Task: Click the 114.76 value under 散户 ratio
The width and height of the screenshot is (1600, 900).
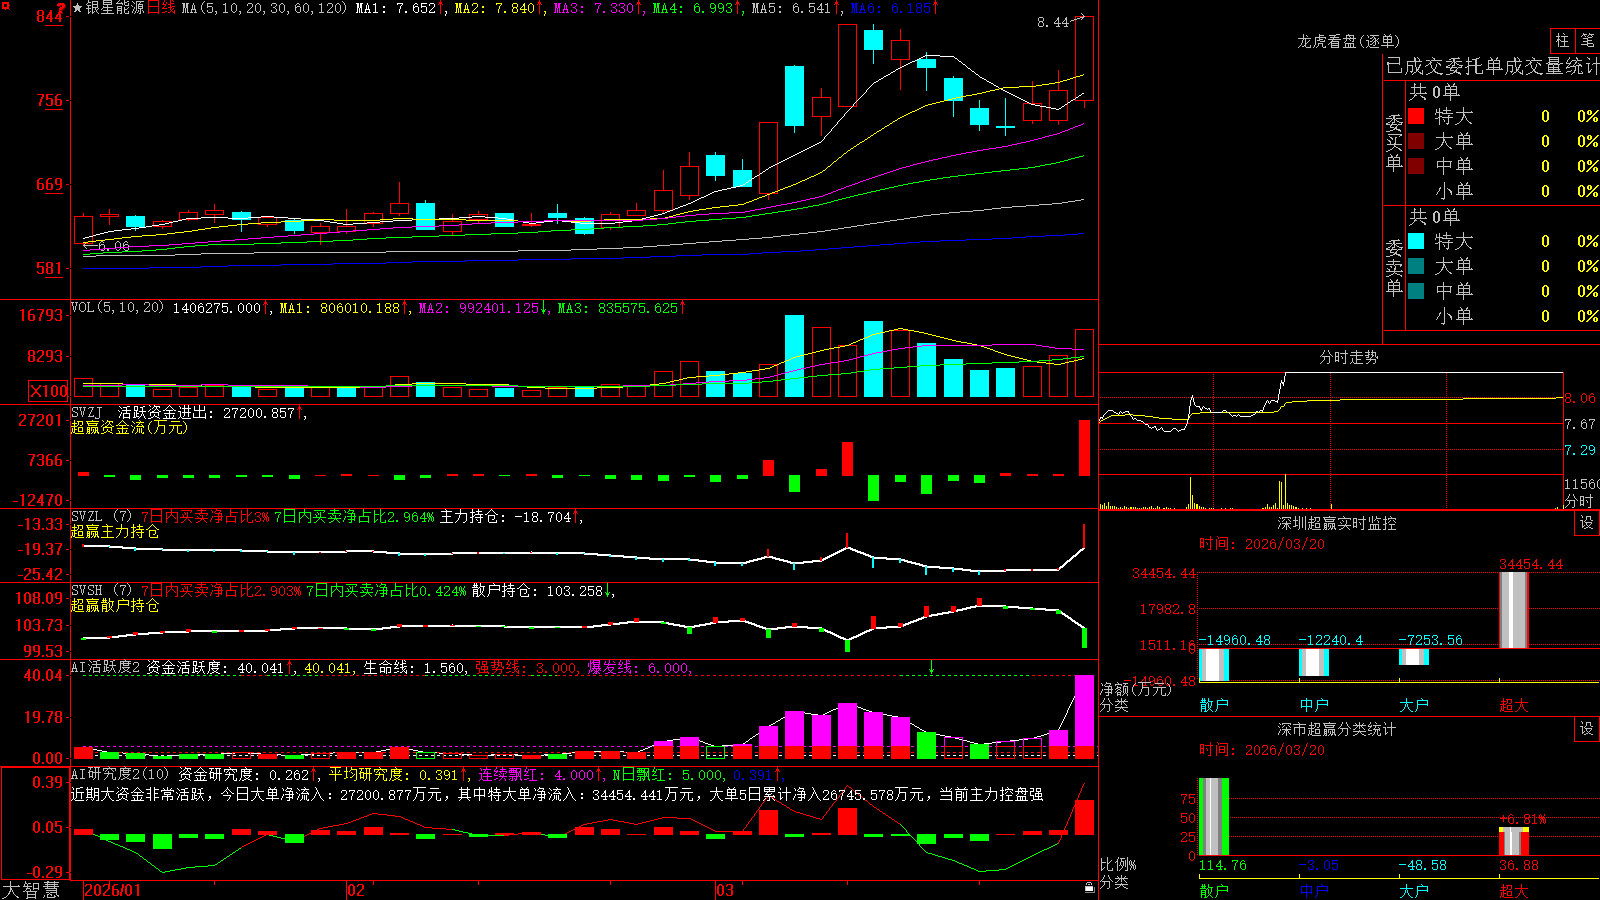Action: (1223, 865)
